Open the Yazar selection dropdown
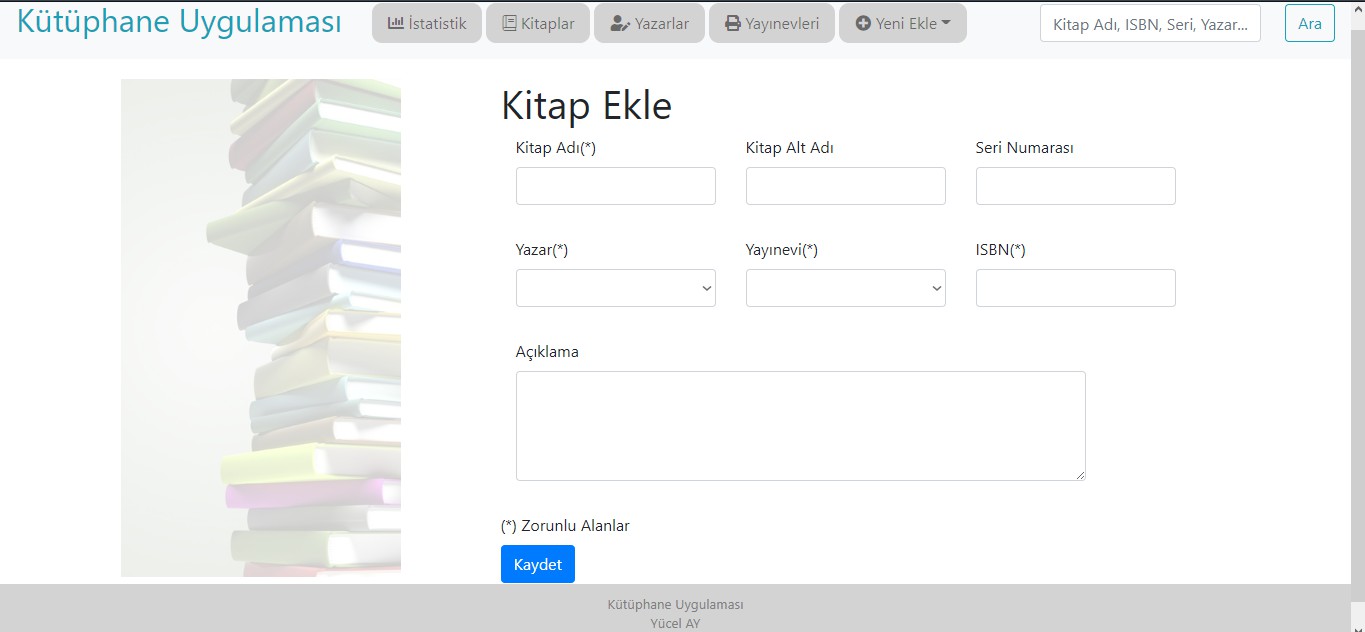 (615, 288)
